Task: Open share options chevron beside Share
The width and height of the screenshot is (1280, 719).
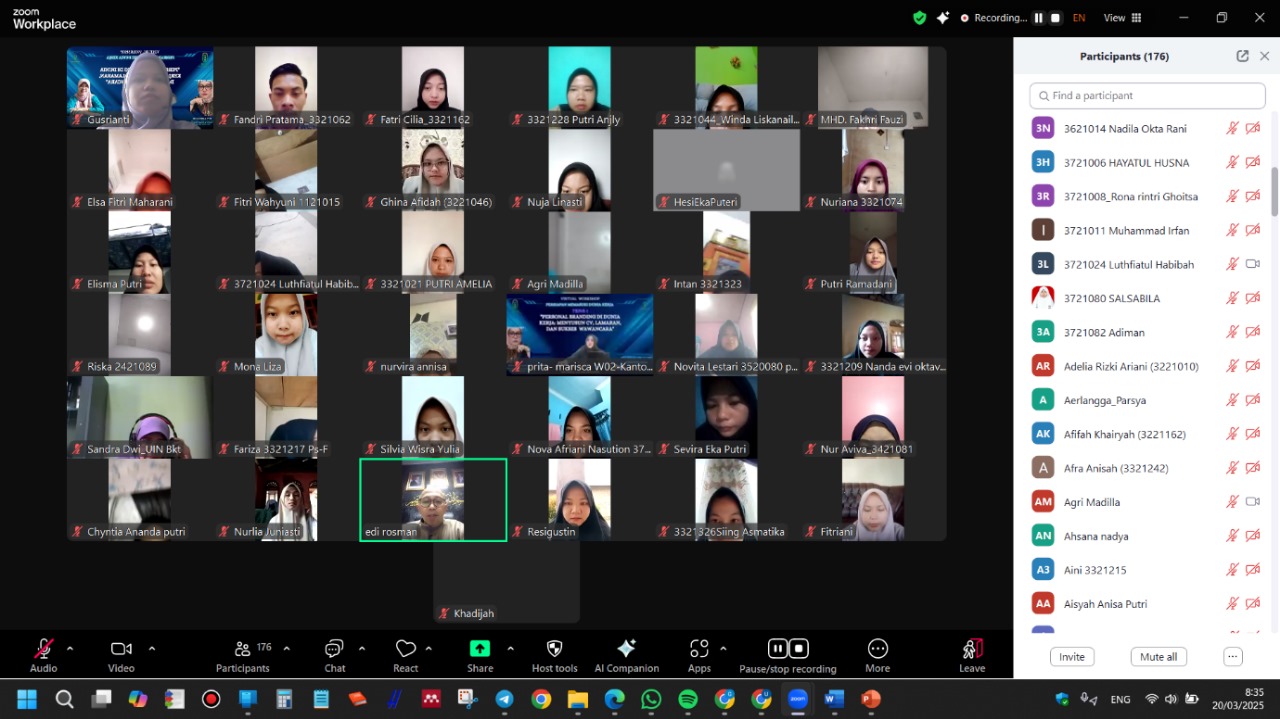Action: [510, 648]
